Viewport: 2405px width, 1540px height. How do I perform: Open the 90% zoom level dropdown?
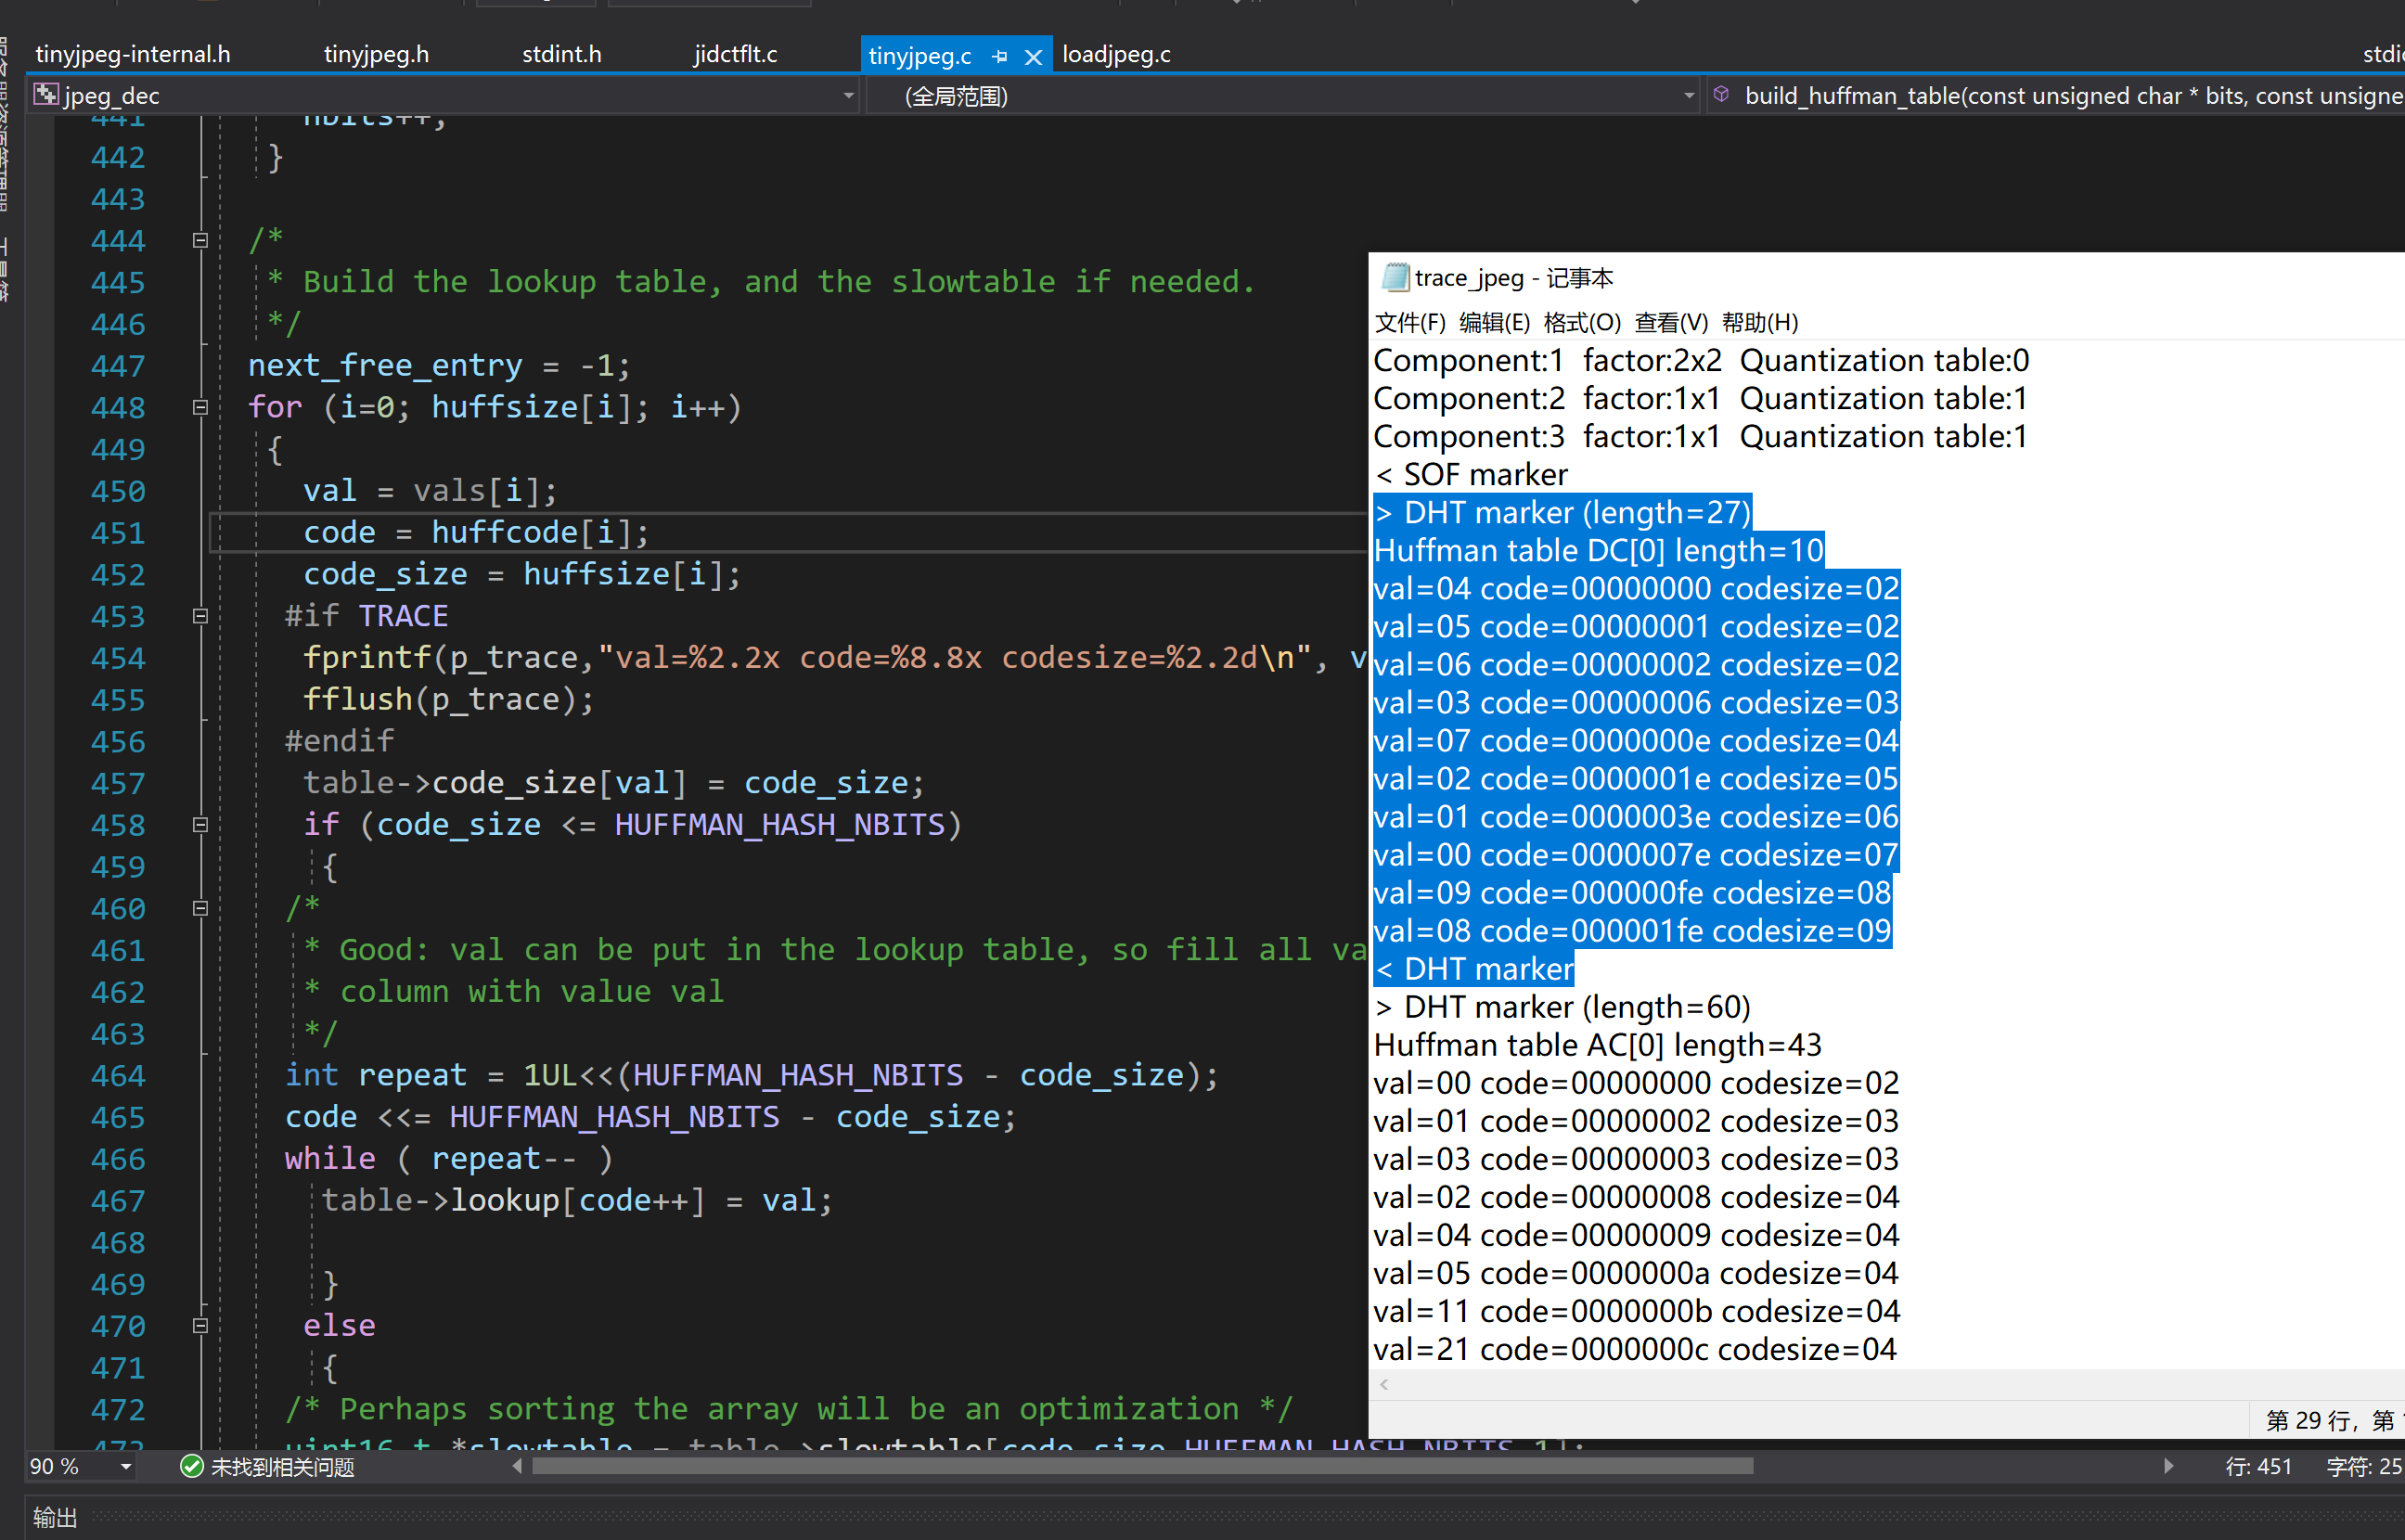pos(126,1467)
